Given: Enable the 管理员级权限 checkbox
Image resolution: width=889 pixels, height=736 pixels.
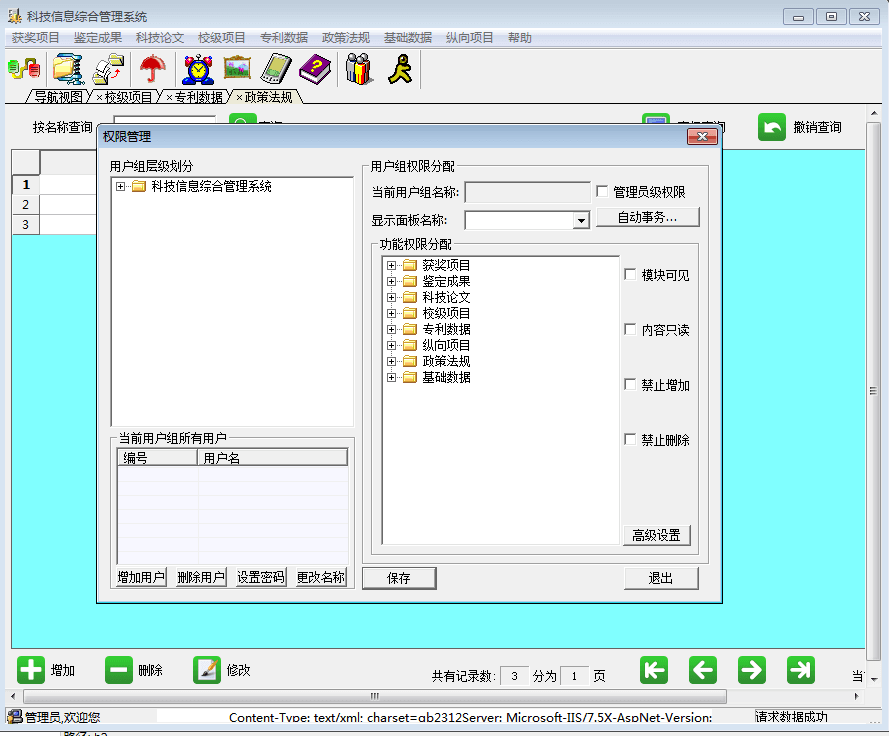Looking at the screenshot, I should point(602,191).
